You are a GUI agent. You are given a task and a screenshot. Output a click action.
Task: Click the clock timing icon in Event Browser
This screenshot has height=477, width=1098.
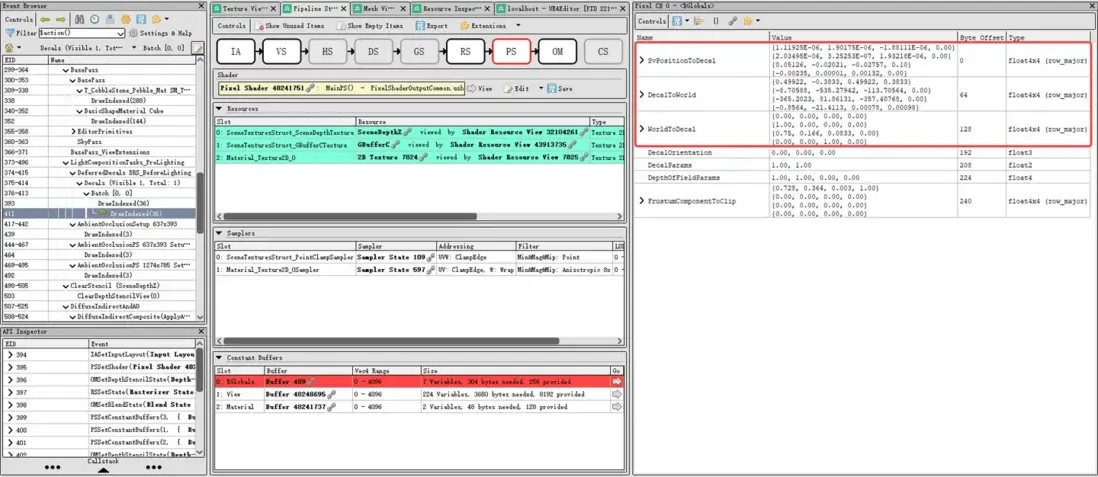tap(94, 19)
